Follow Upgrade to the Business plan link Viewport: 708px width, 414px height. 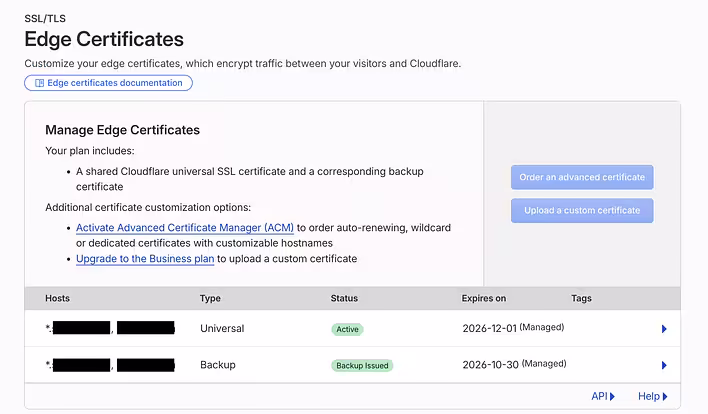click(145, 259)
